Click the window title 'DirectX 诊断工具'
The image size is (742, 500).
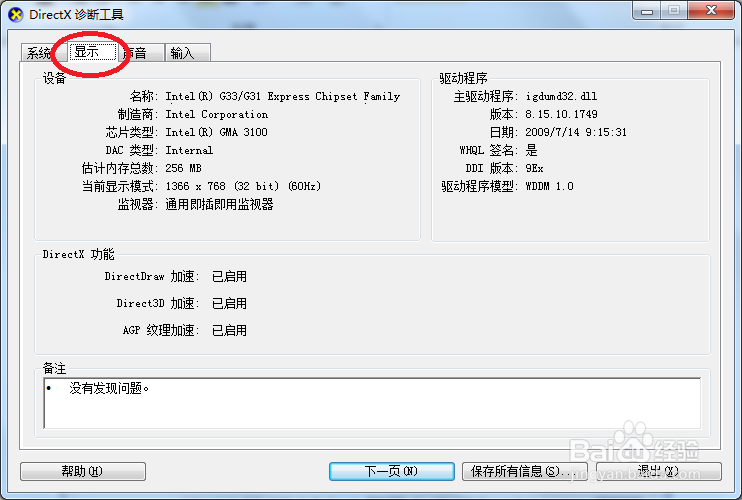click(76, 15)
